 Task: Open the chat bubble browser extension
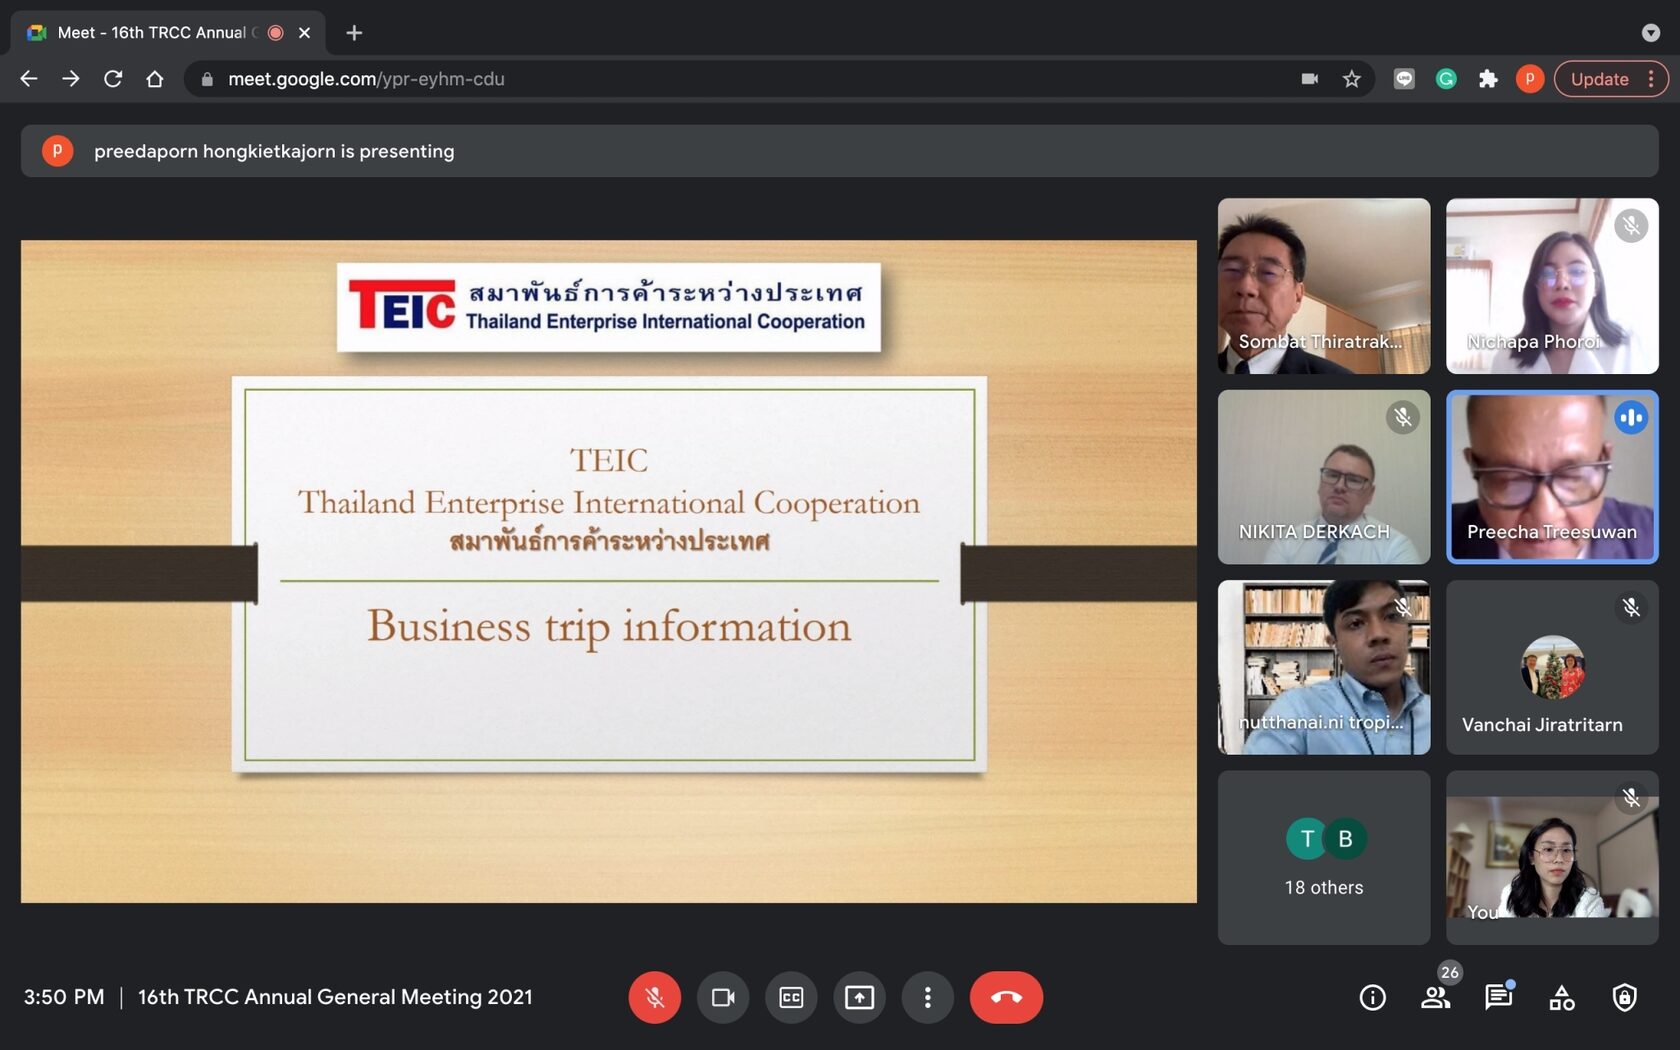[x=1404, y=79]
